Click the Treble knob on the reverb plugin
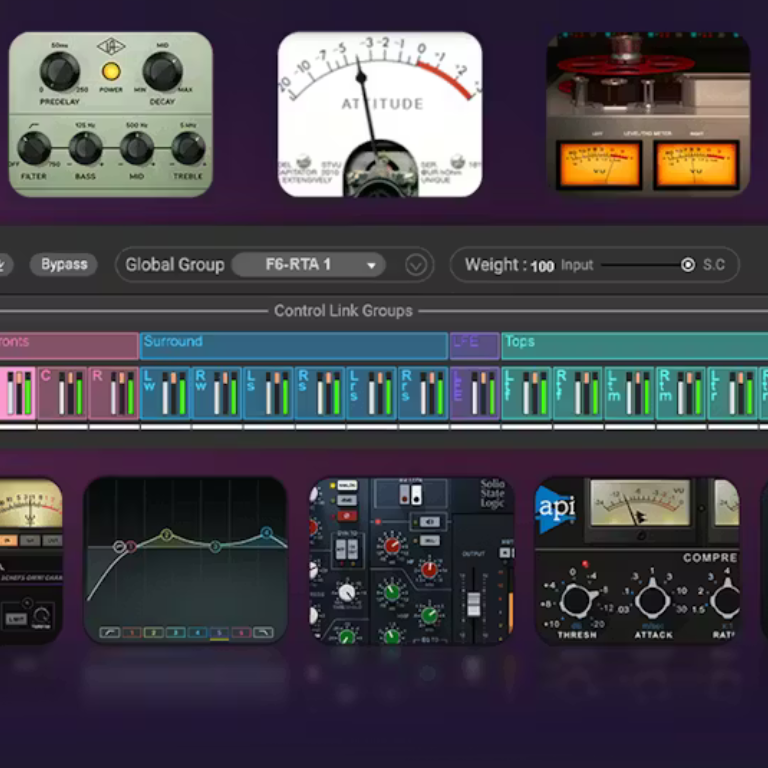 [x=188, y=148]
